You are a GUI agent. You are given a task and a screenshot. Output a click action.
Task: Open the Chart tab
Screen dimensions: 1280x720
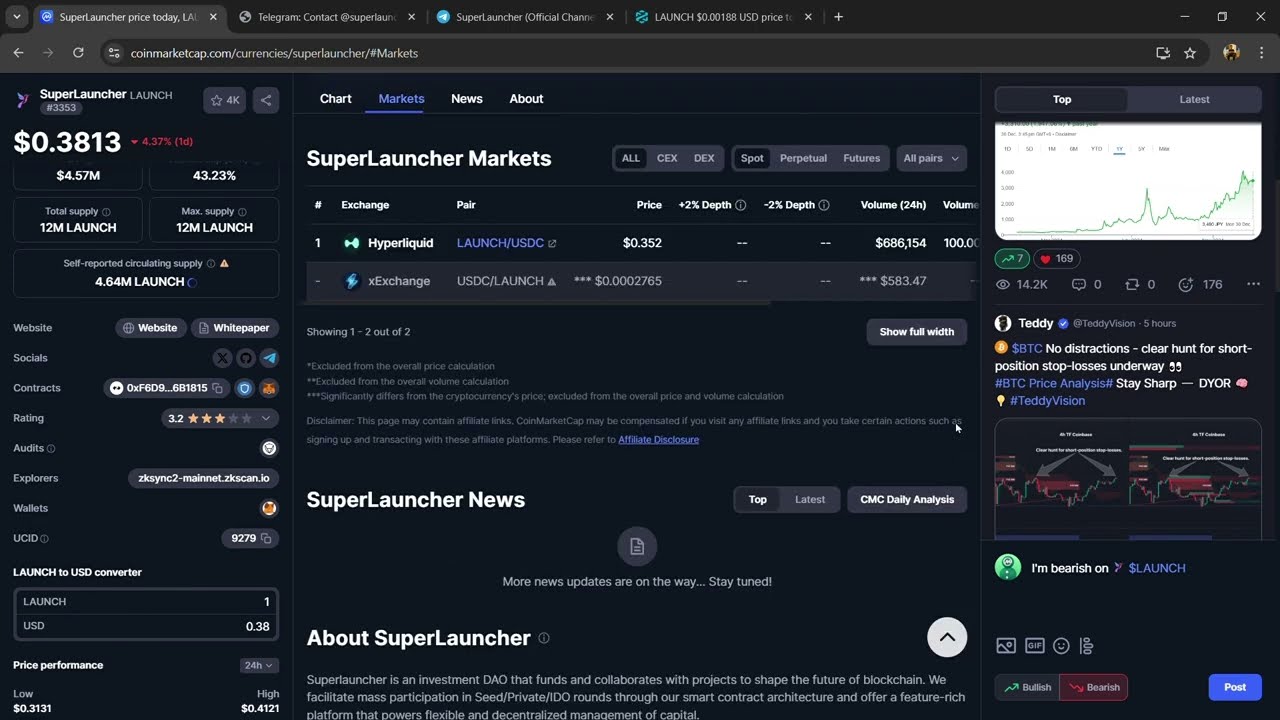(x=335, y=99)
